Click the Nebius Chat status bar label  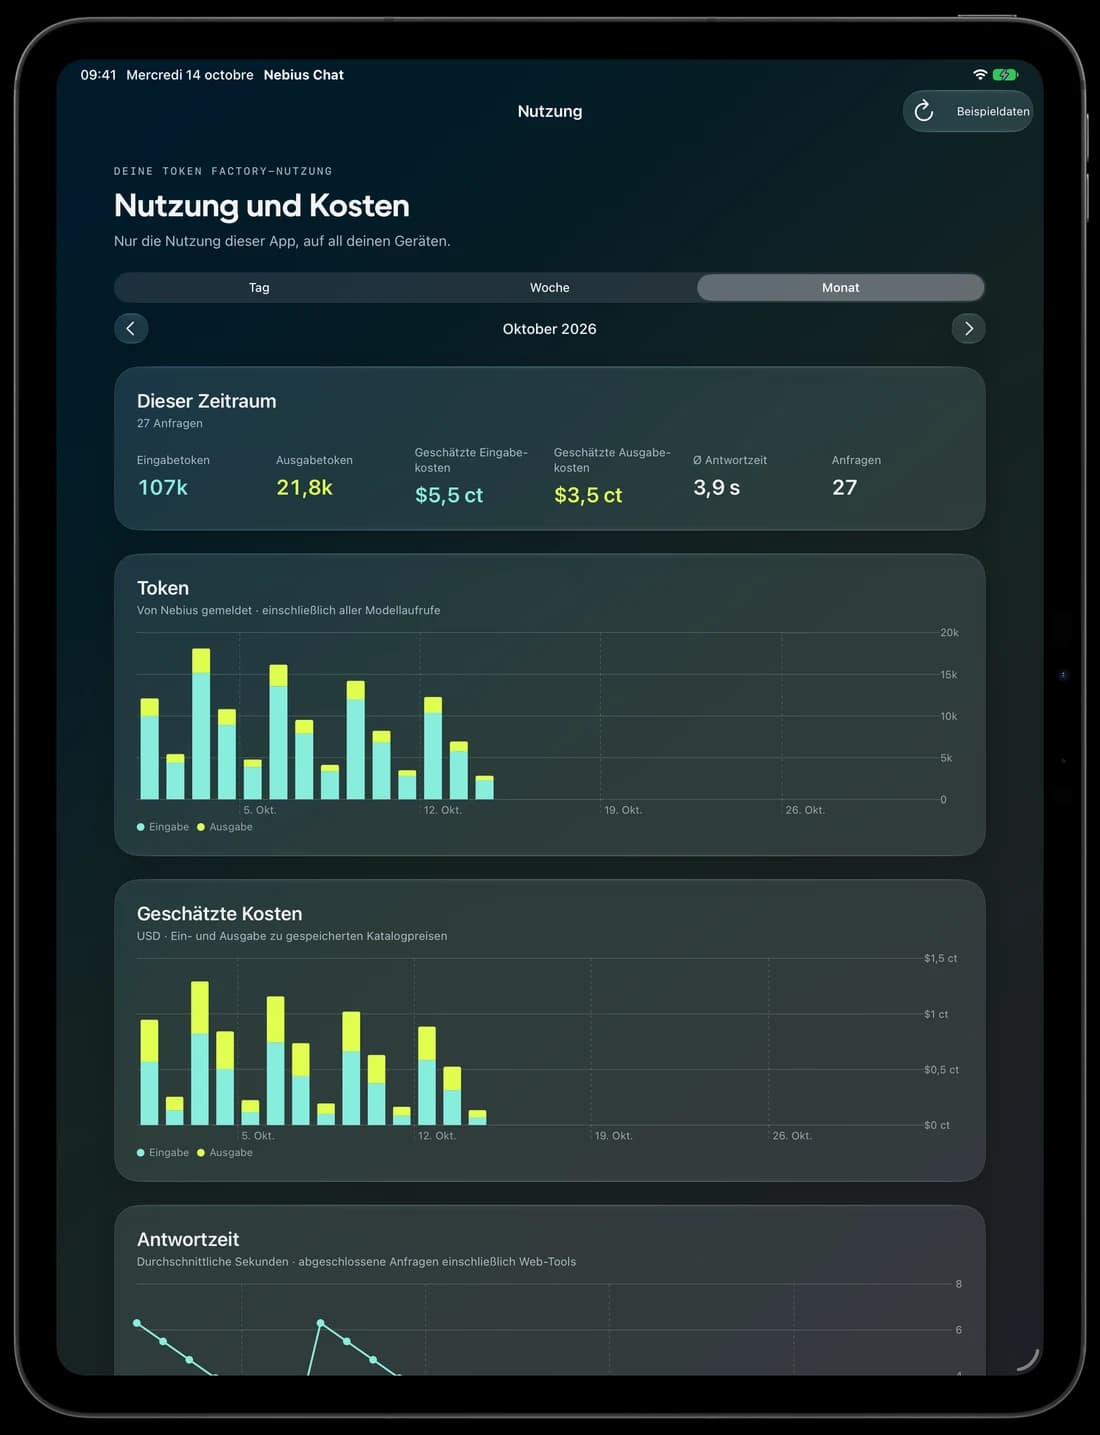(304, 75)
